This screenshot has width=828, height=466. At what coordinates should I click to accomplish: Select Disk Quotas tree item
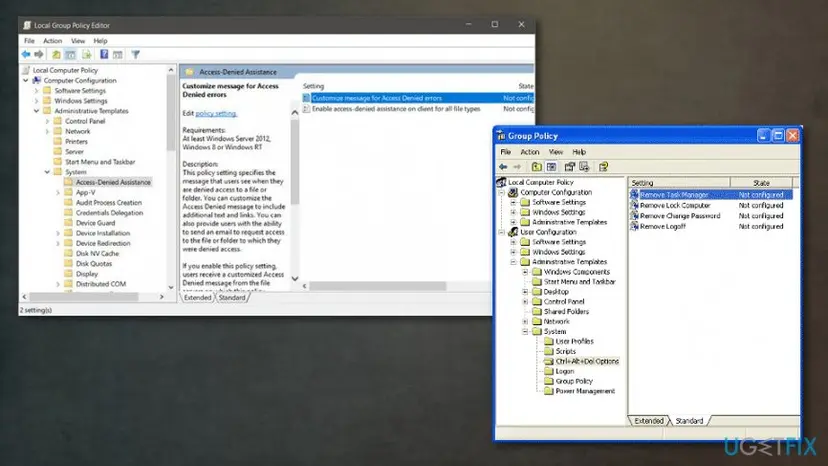93,263
